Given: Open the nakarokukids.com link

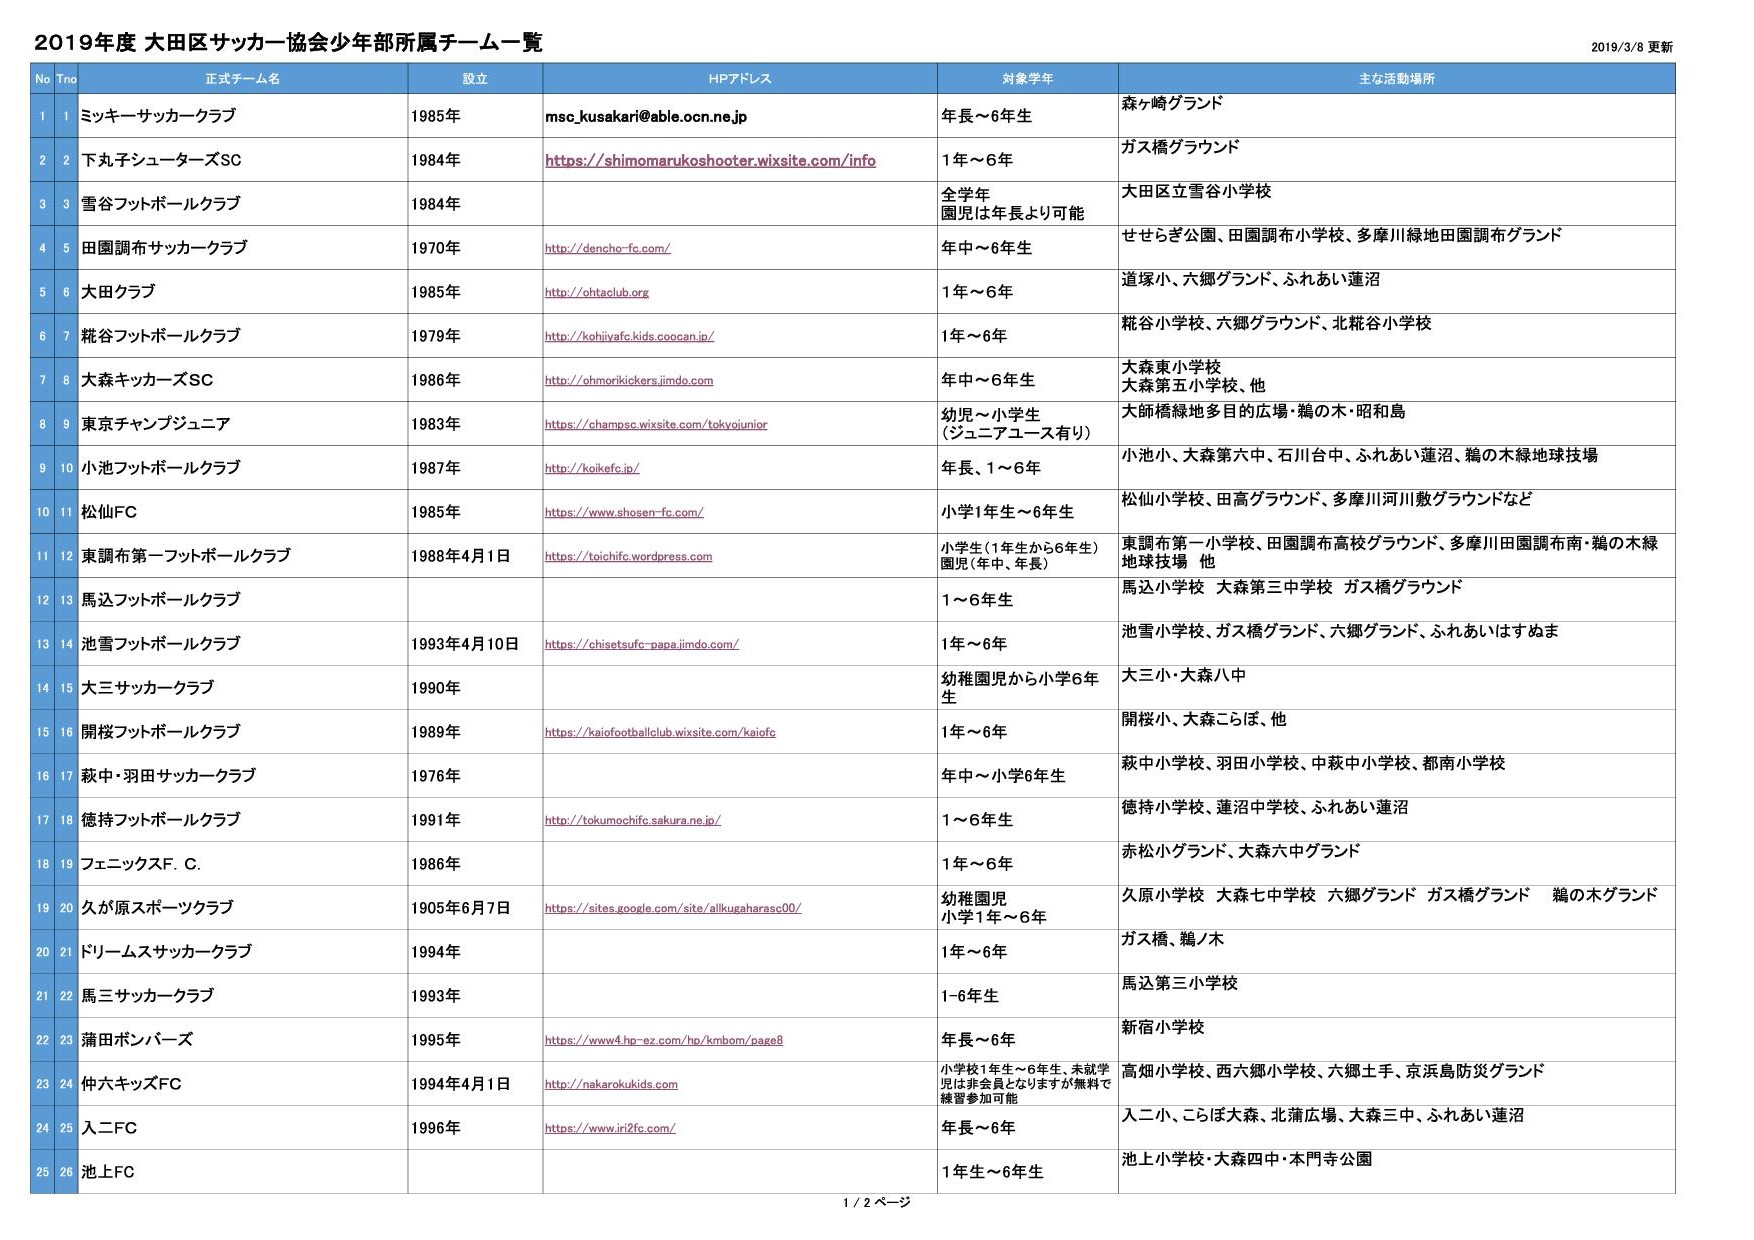Looking at the screenshot, I should (x=611, y=1084).
